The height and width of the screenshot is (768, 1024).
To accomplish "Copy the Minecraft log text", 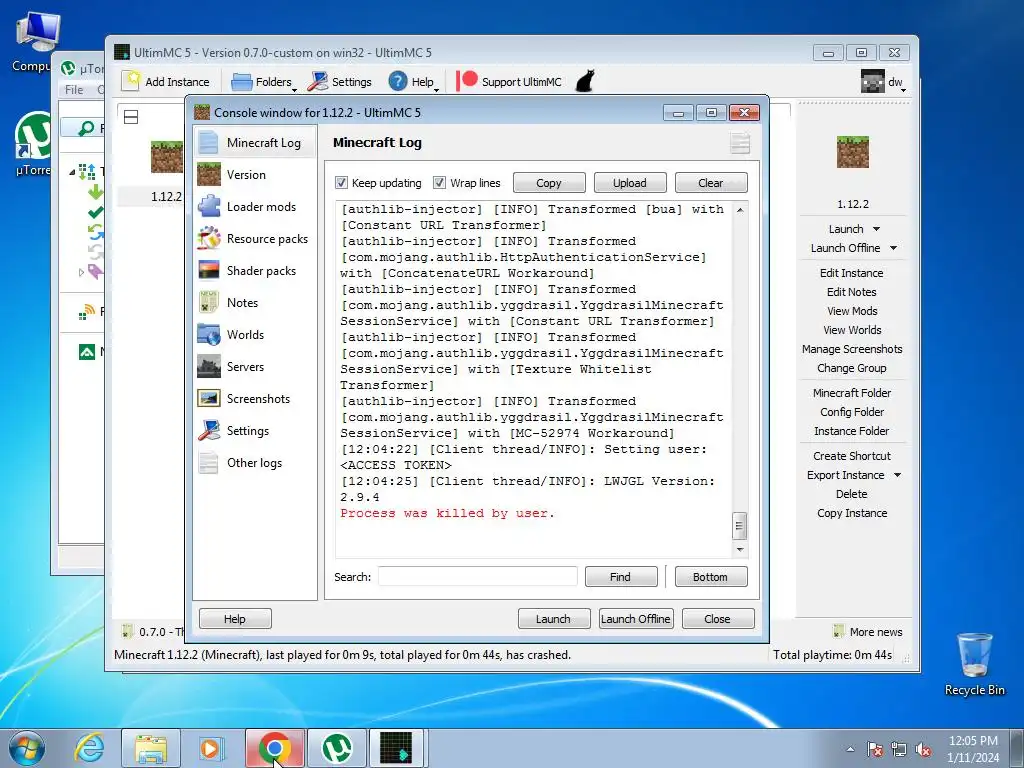I will pyautogui.click(x=549, y=183).
